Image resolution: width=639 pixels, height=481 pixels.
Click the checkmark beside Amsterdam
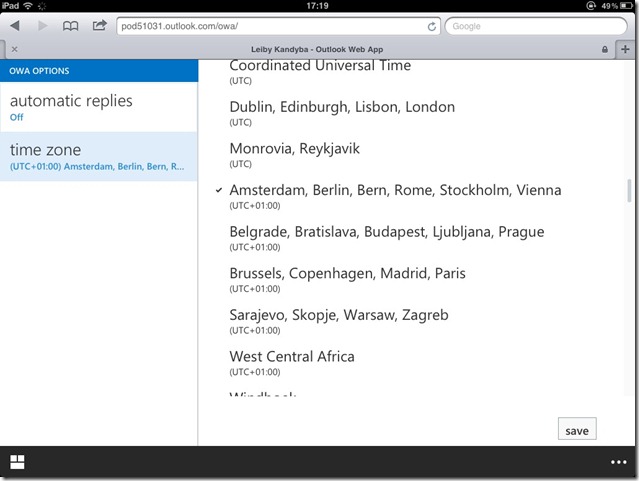(219, 190)
